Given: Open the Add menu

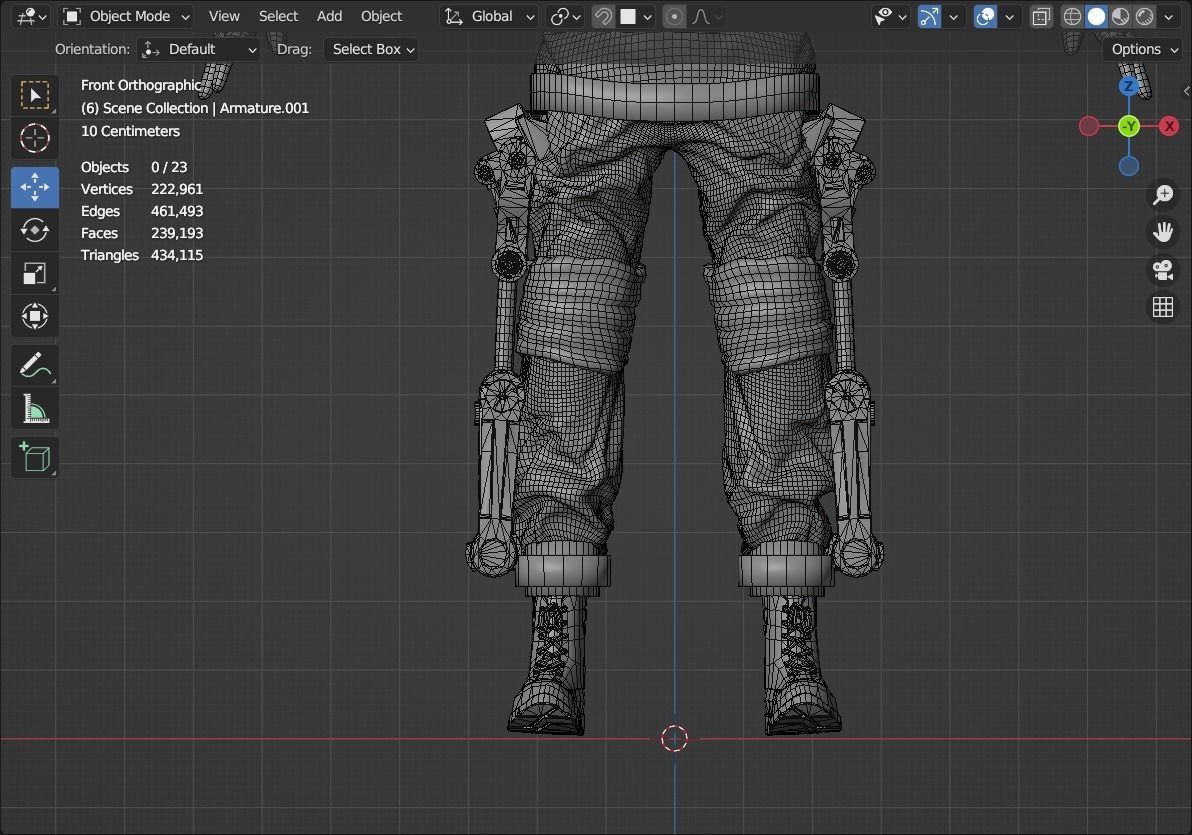Looking at the screenshot, I should [329, 16].
